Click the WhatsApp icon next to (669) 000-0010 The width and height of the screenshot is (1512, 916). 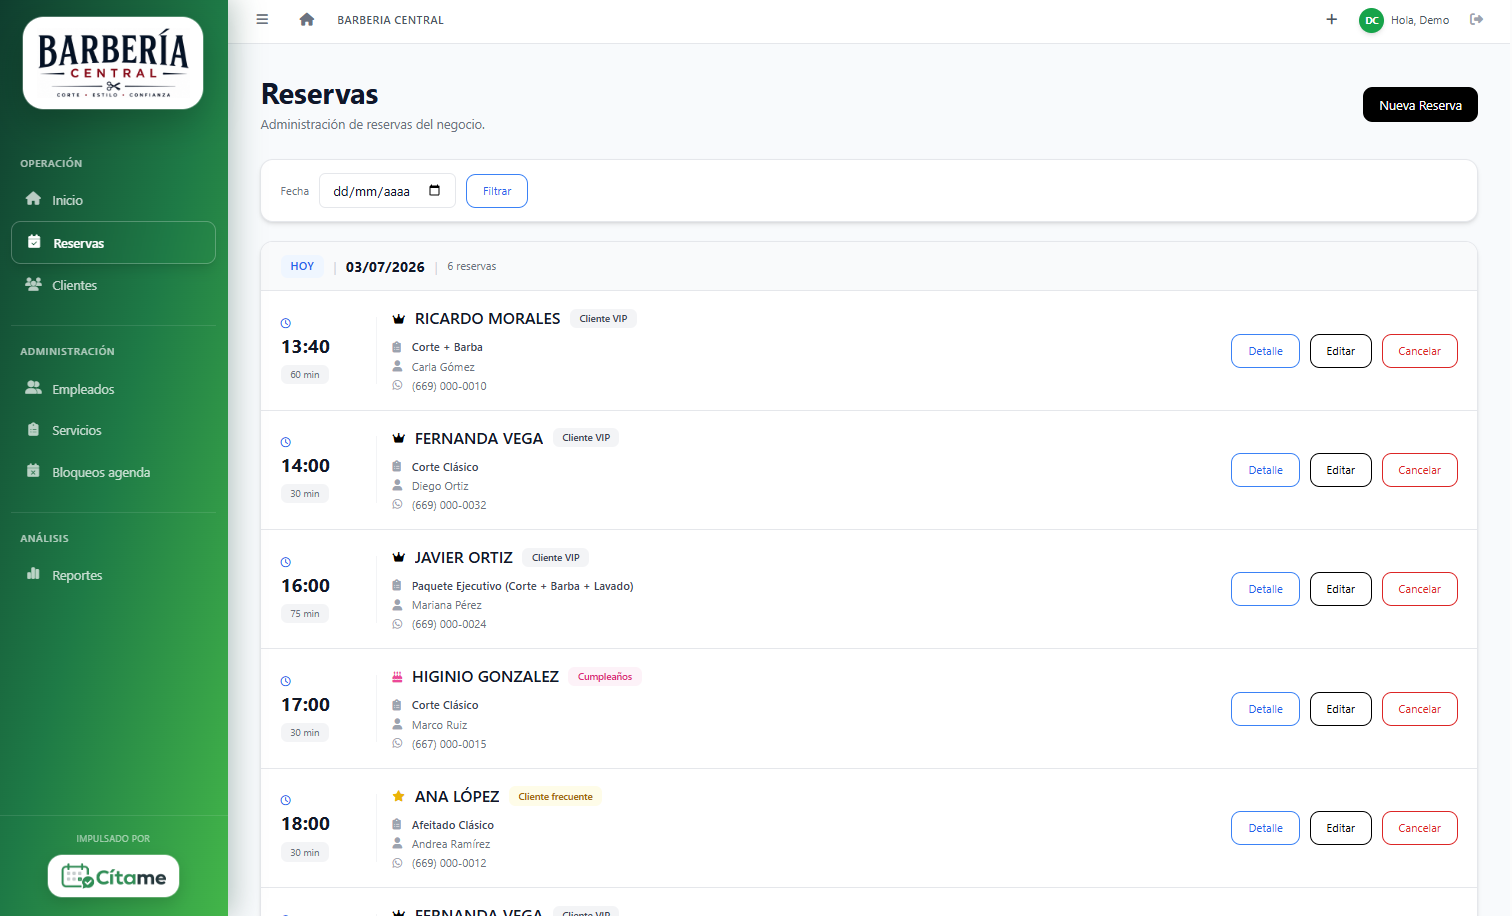397,385
